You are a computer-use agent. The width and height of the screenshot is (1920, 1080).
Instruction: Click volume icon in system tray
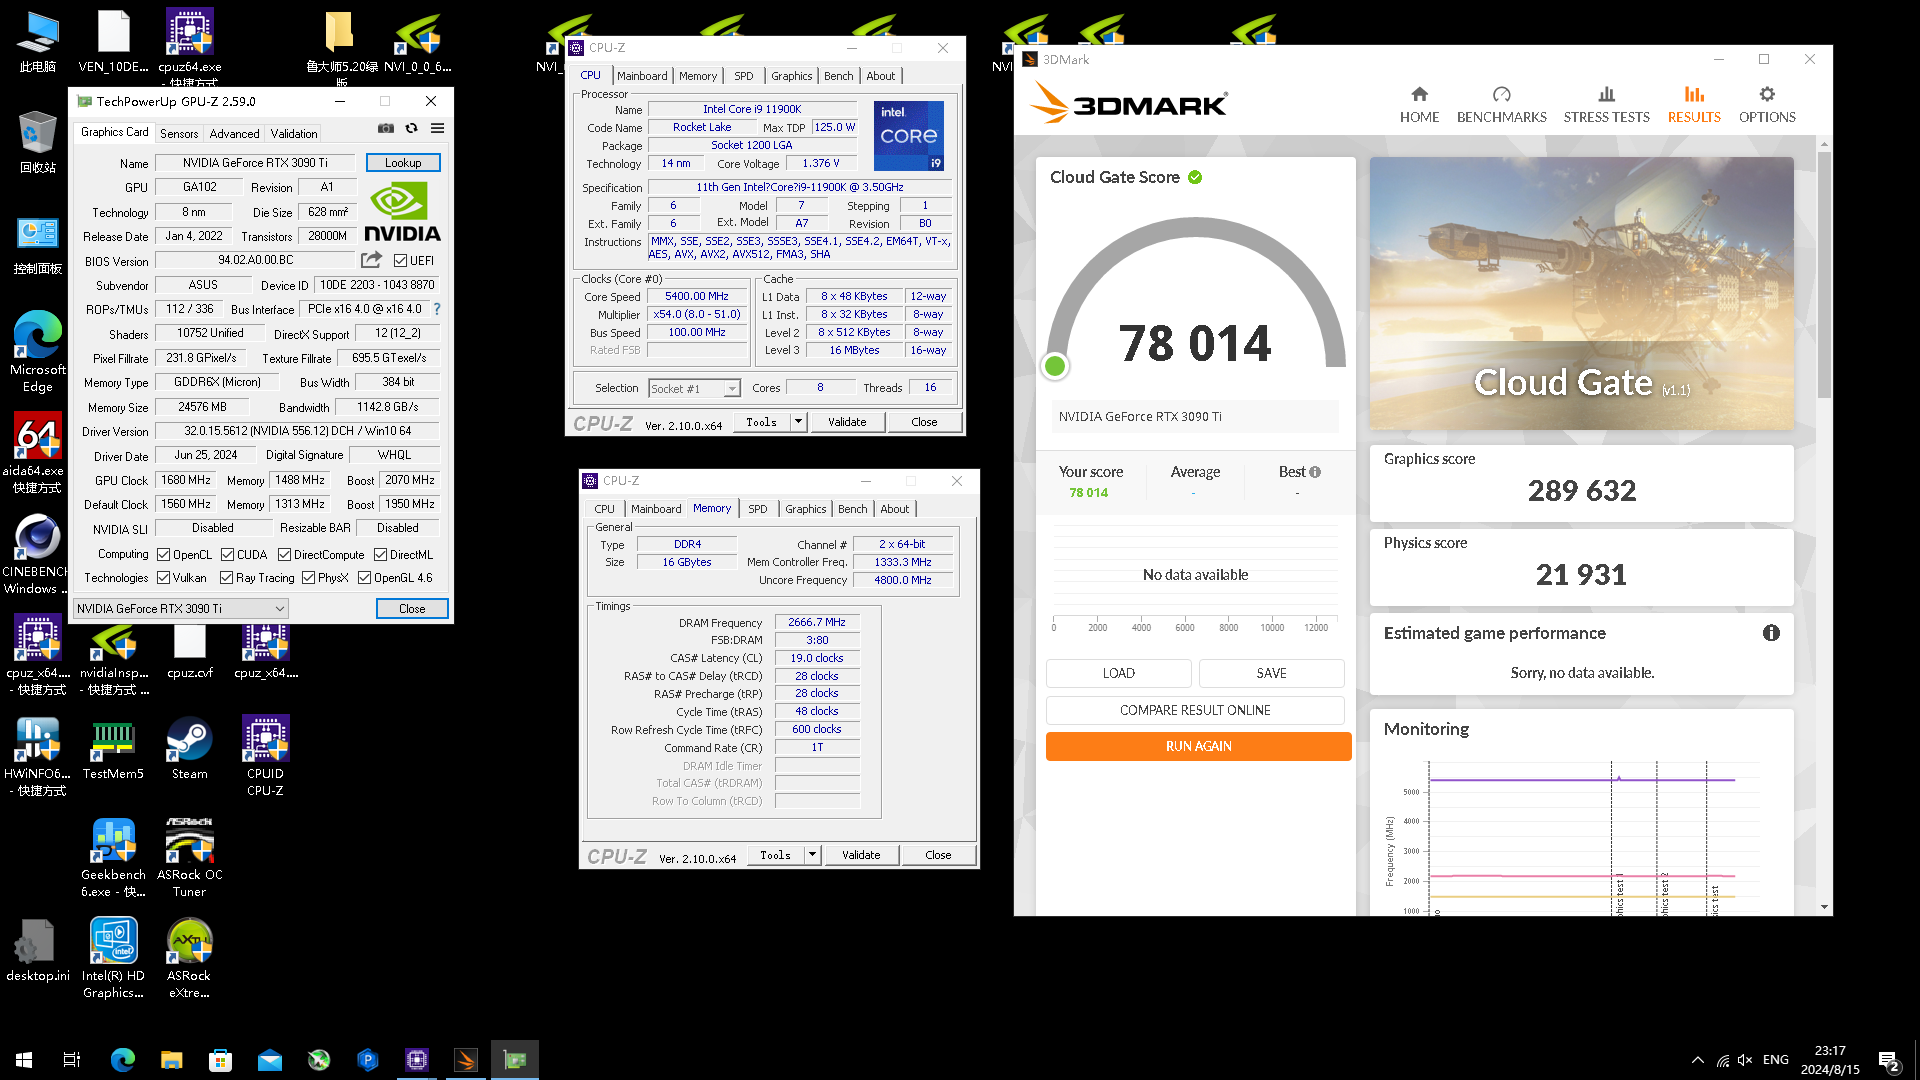click(x=1745, y=1060)
